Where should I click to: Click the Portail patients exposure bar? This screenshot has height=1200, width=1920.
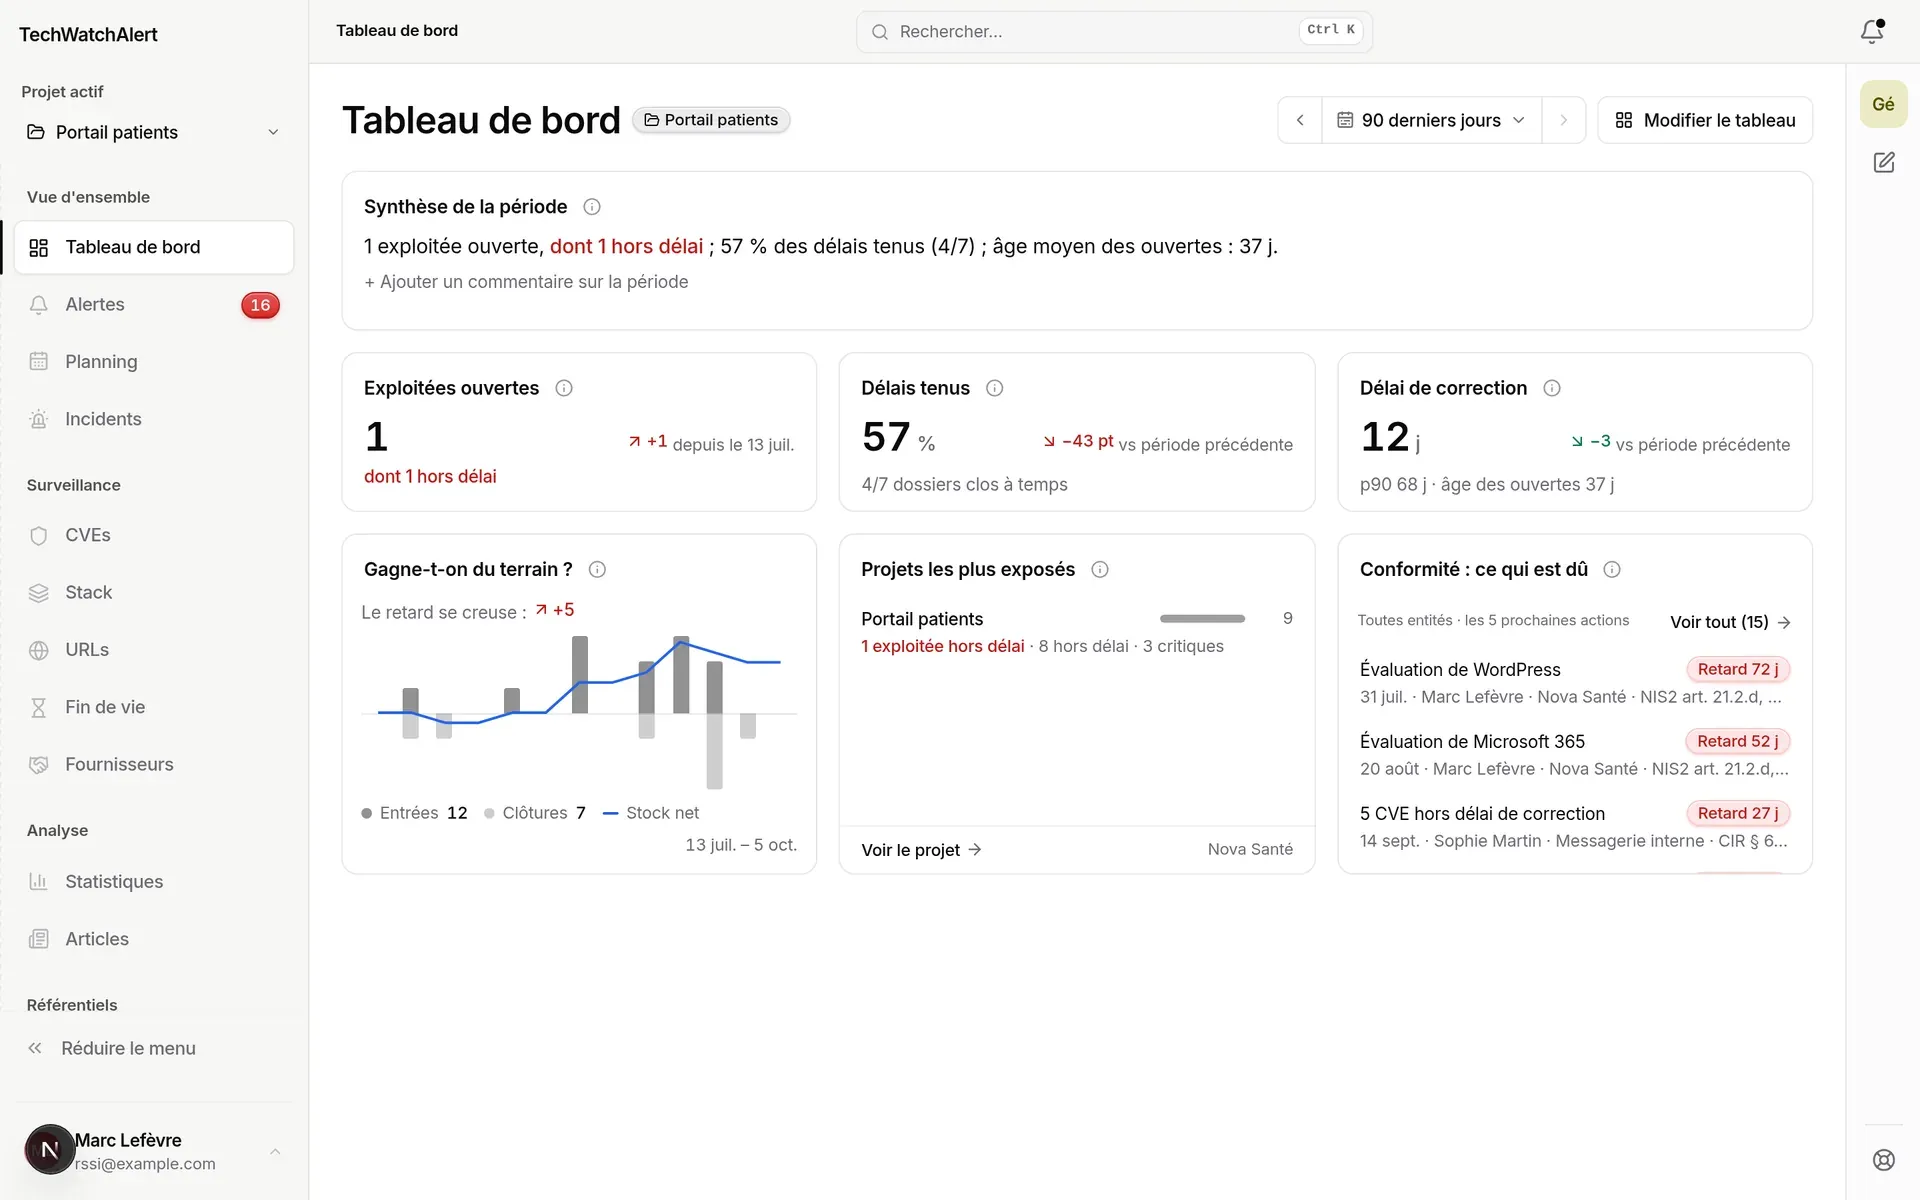pyautogui.click(x=1202, y=619)
